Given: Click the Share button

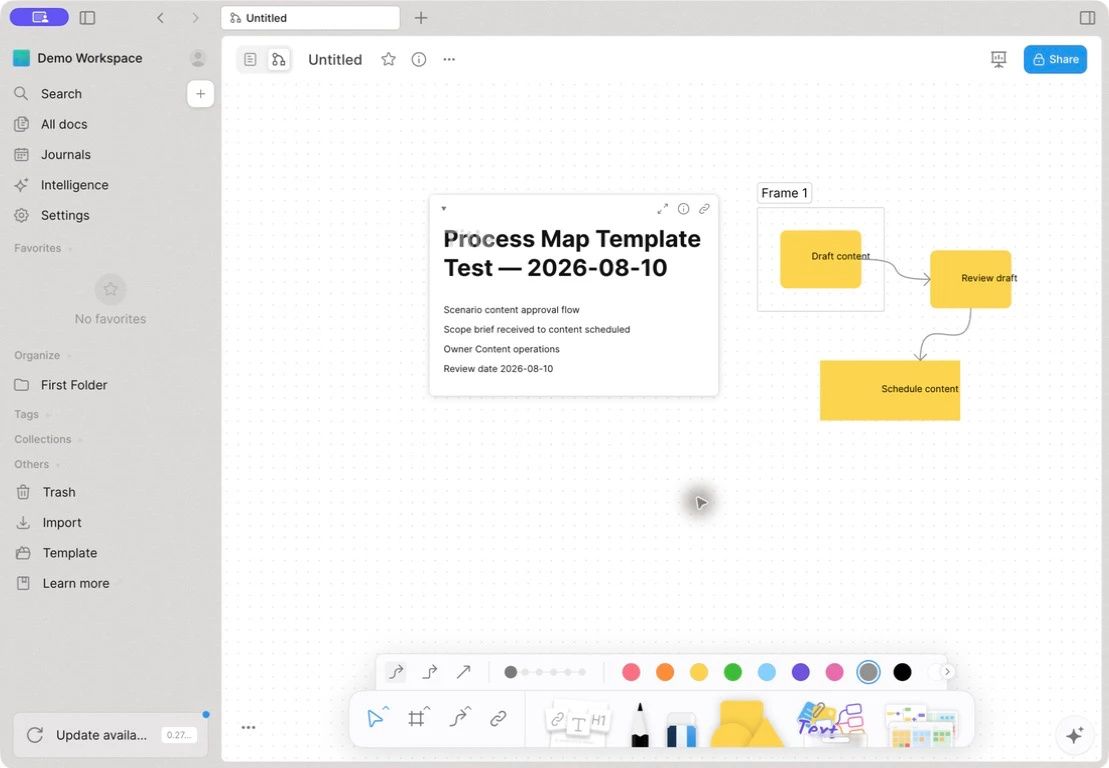Looking at the screenshot, I should (1055, 59).
